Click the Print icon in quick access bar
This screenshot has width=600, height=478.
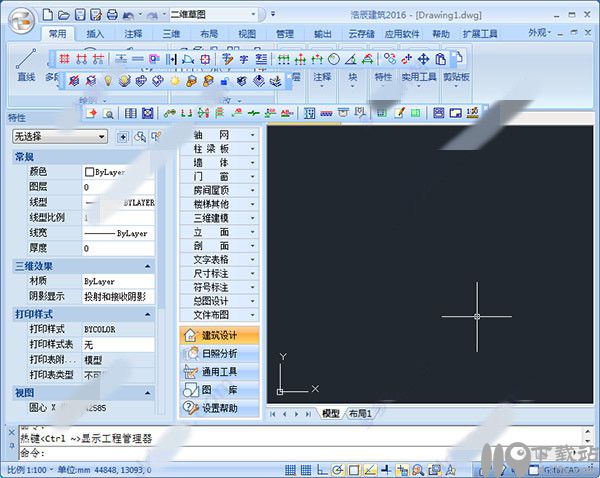[x=112, y=15]
